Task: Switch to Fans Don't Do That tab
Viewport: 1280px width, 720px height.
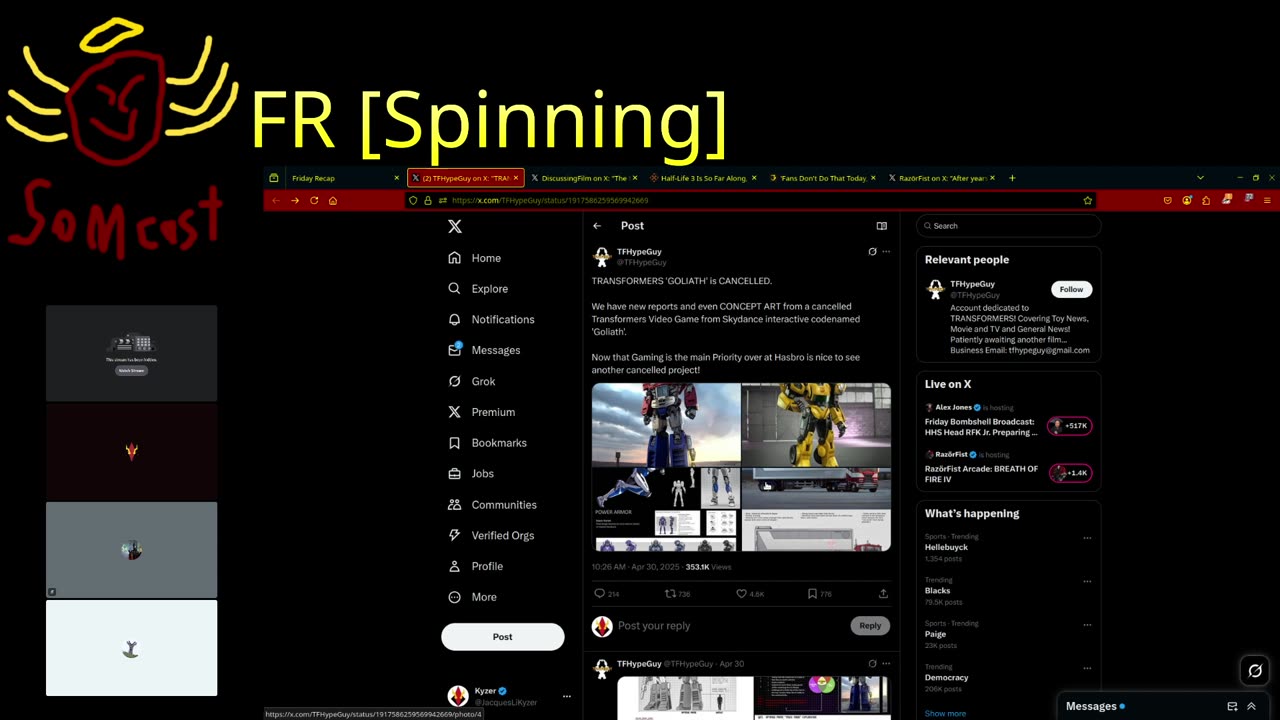Action: tap(822, 178)
